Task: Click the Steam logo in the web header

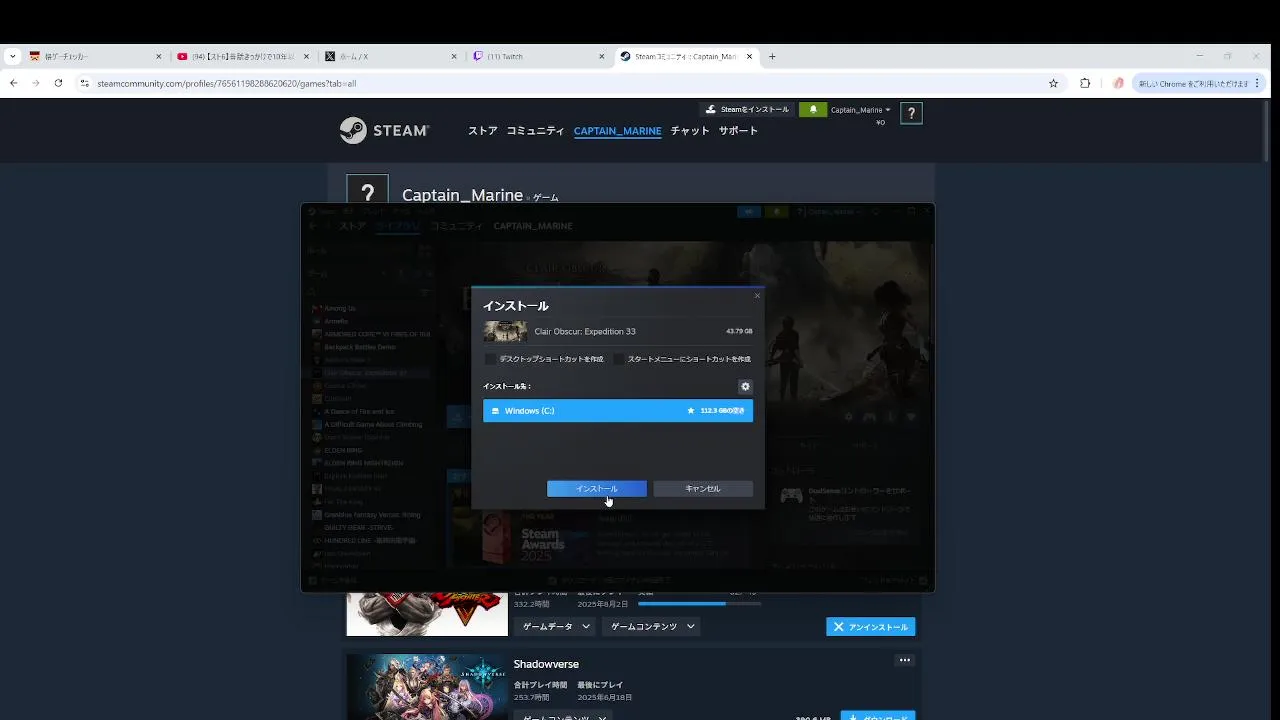Action: pyautogui.click(x=384, y=131)
